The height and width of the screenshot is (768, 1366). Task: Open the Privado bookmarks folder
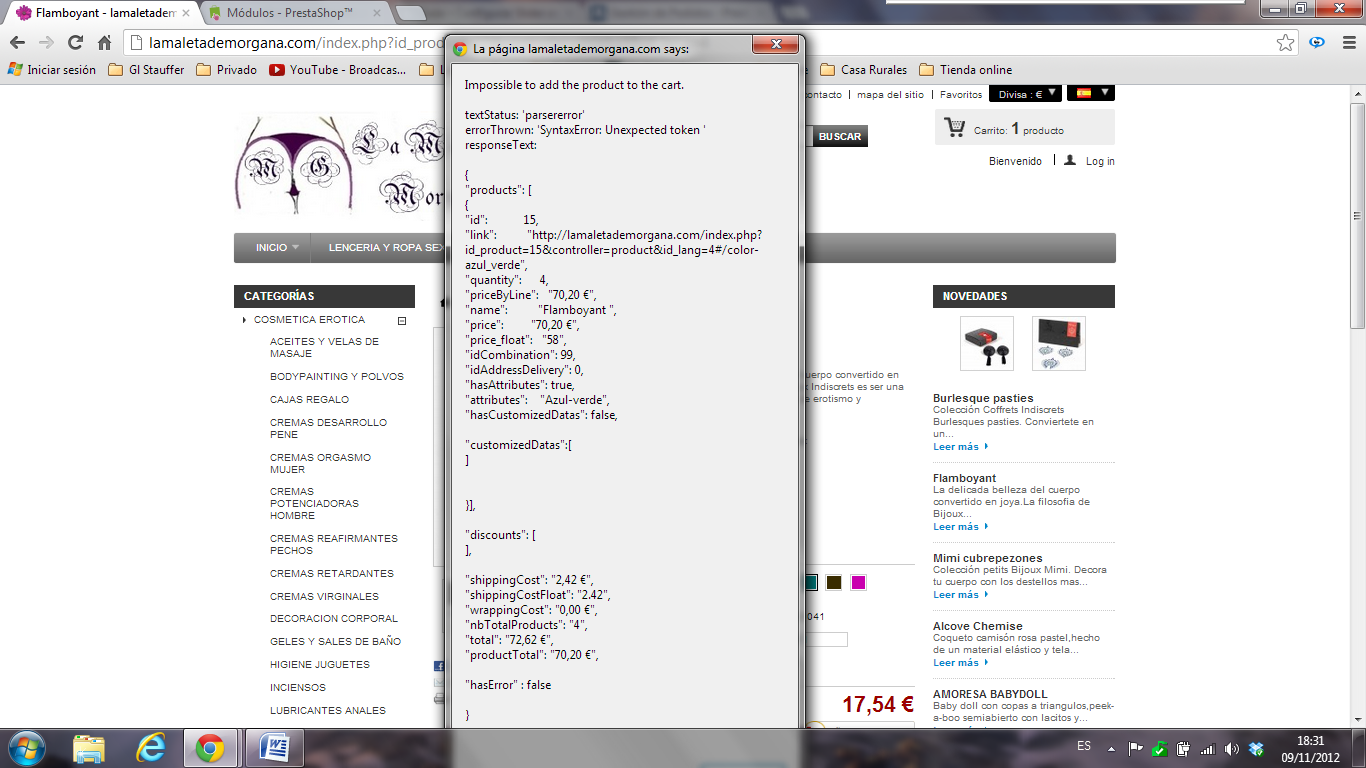[x=227, y=70]
